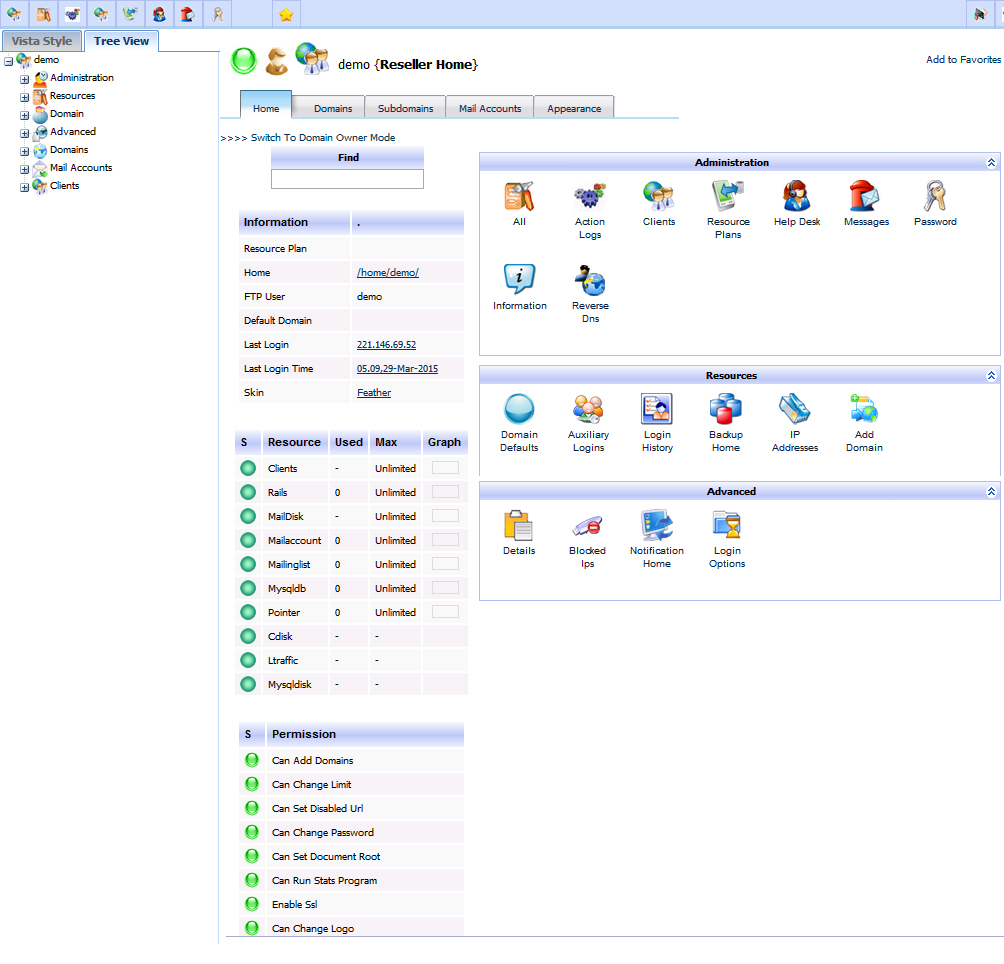This screenshot has height=964, width=1004.
Task: Toggle the Can Add Domains permission indicator
Action: click(252, 760)
